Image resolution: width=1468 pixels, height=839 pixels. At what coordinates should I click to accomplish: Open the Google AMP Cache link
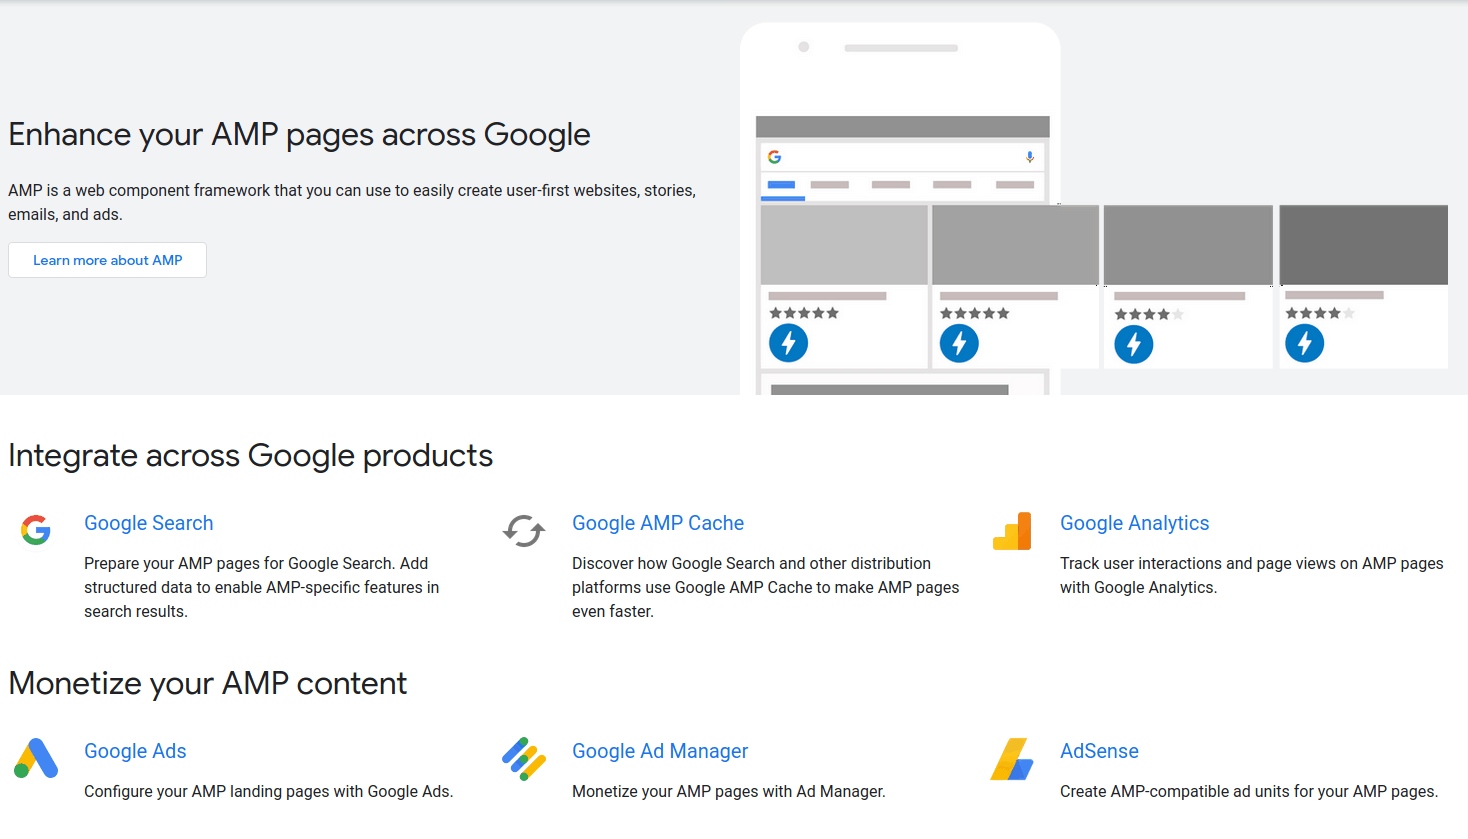(x=657, y=523)
